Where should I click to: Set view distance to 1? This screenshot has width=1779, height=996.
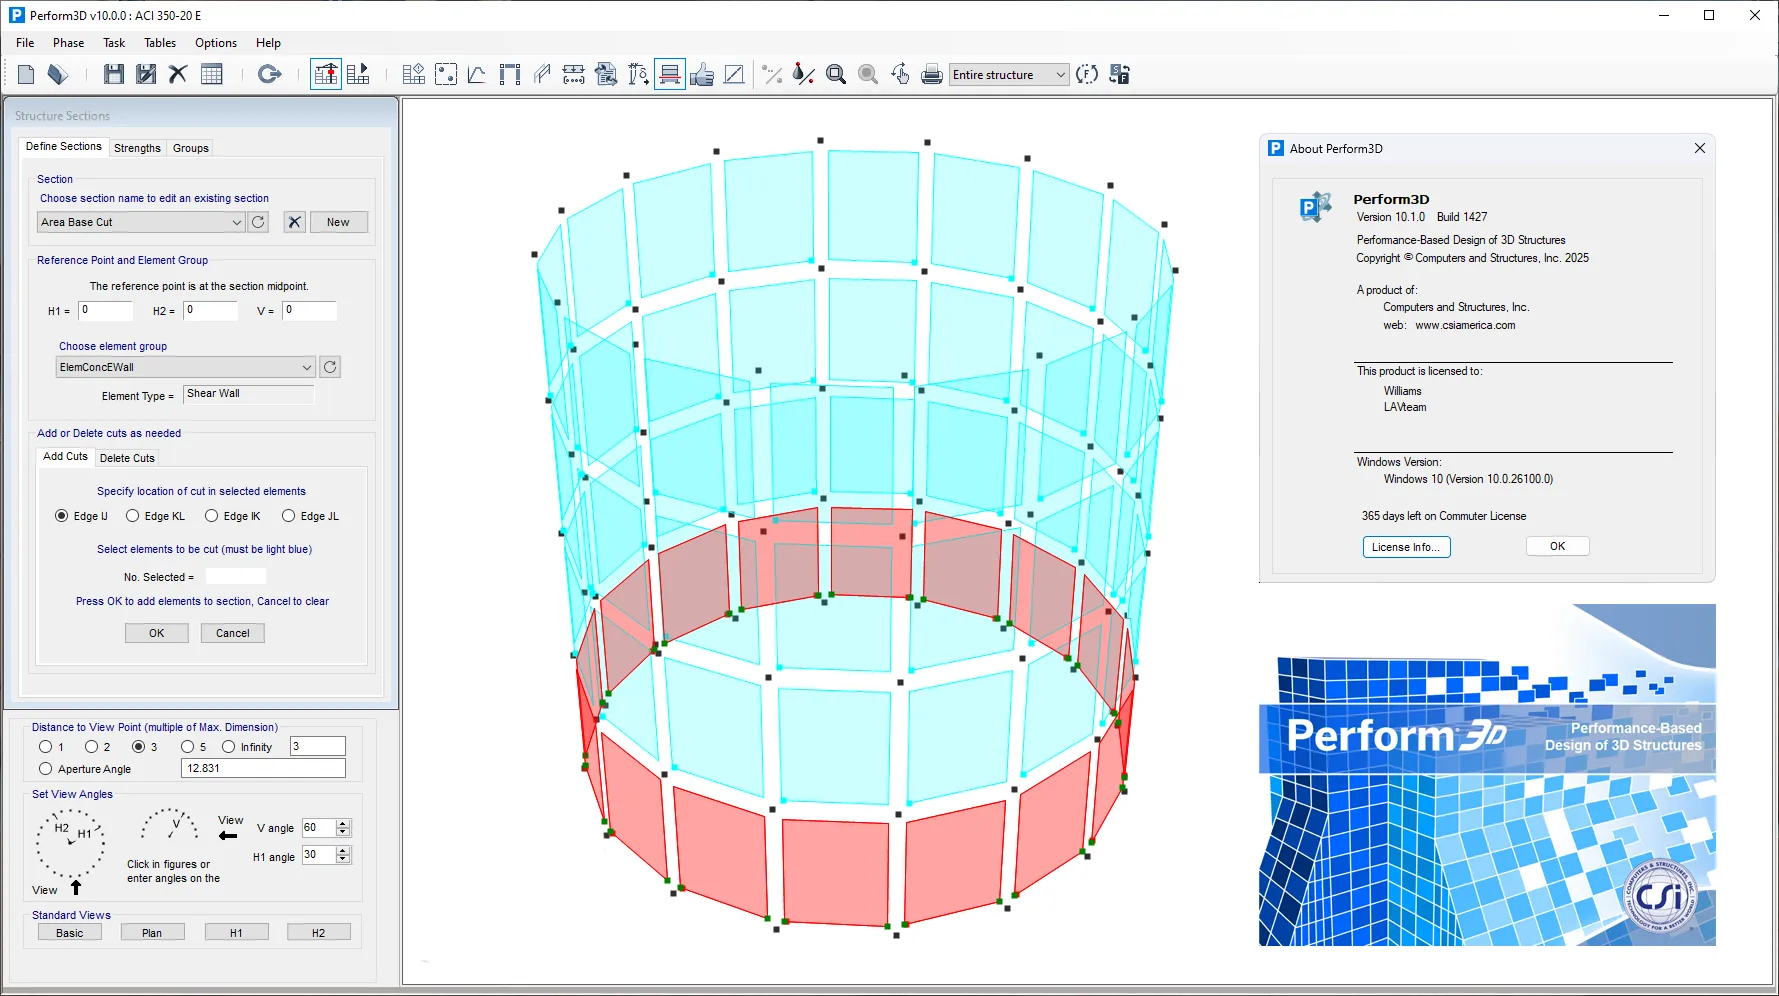click(x=45, y=747)
